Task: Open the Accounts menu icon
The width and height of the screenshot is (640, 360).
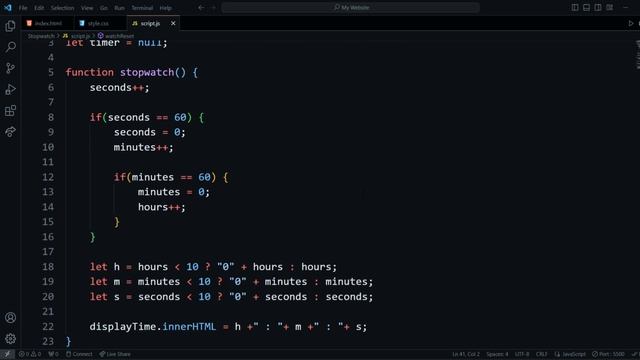Action: pyautogui.click(x=10, y=318)
